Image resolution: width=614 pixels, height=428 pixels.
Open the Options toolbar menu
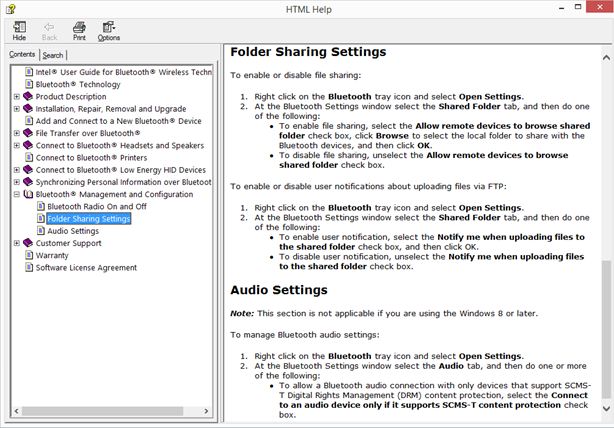pyautogui.click(x=108, y=31)
